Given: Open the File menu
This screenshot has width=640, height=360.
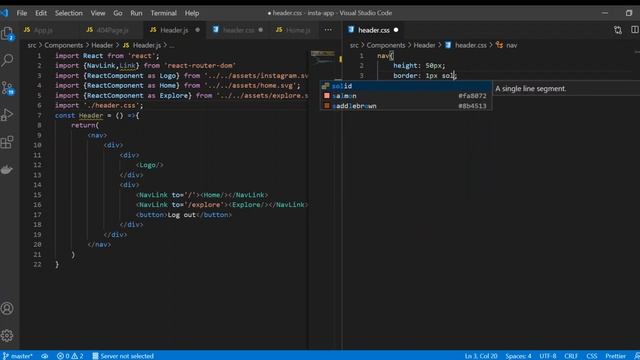Looking at the screenshot, I should 22,13.
